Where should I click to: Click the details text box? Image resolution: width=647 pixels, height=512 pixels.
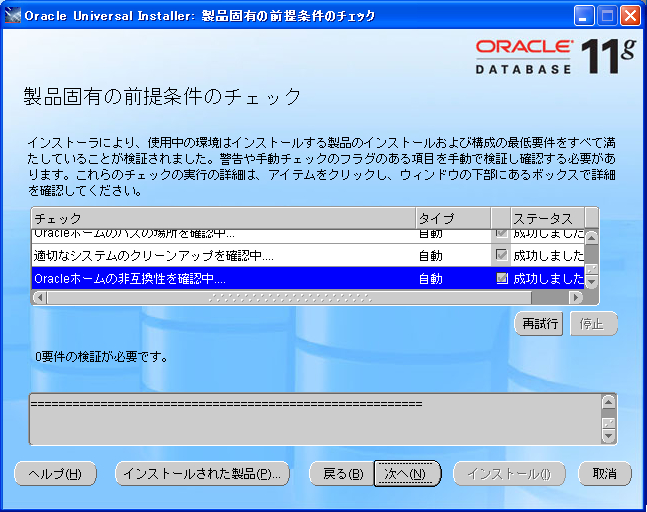[315, 419]
